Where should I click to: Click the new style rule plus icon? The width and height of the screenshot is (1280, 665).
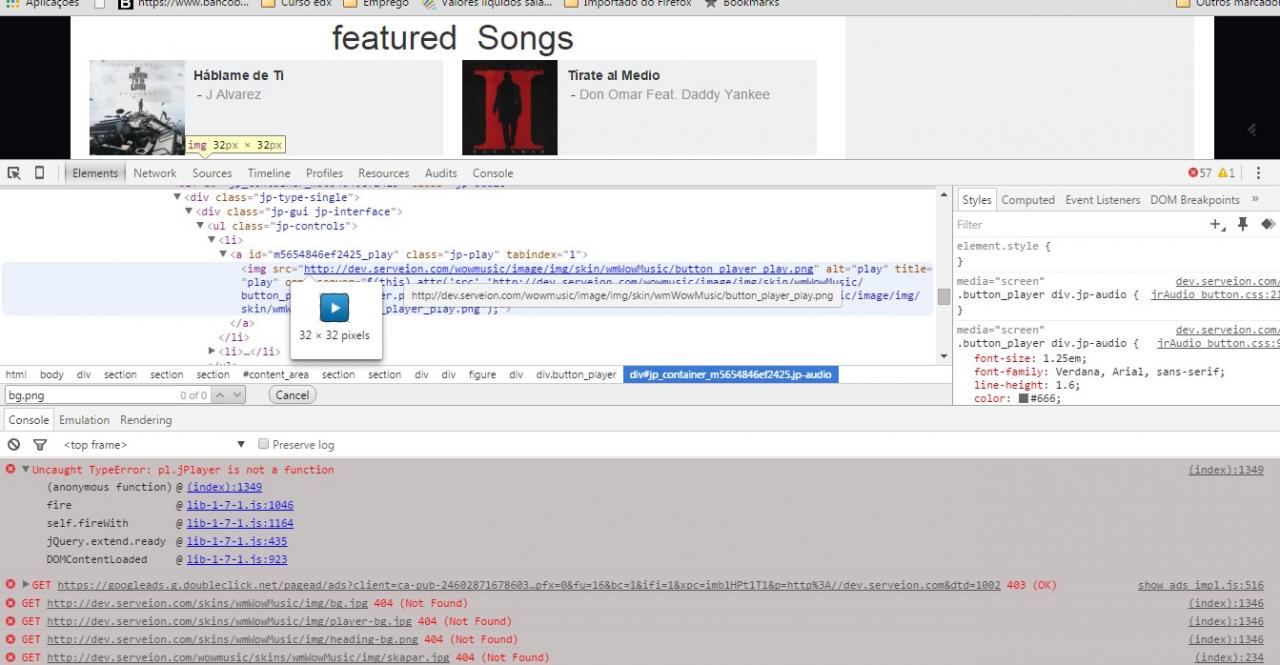(x=1216, y=225)
